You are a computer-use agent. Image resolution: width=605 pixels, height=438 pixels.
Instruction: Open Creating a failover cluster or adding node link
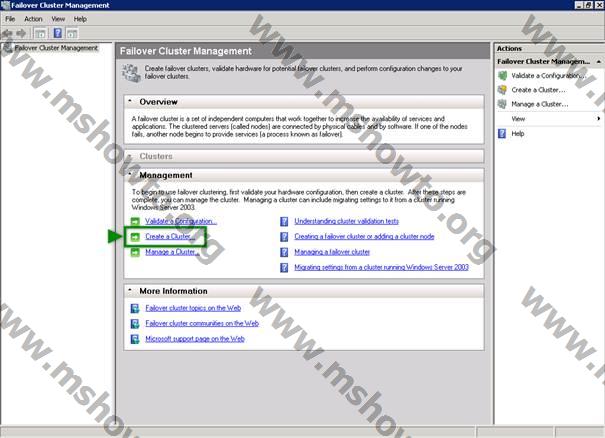(364, 237)
